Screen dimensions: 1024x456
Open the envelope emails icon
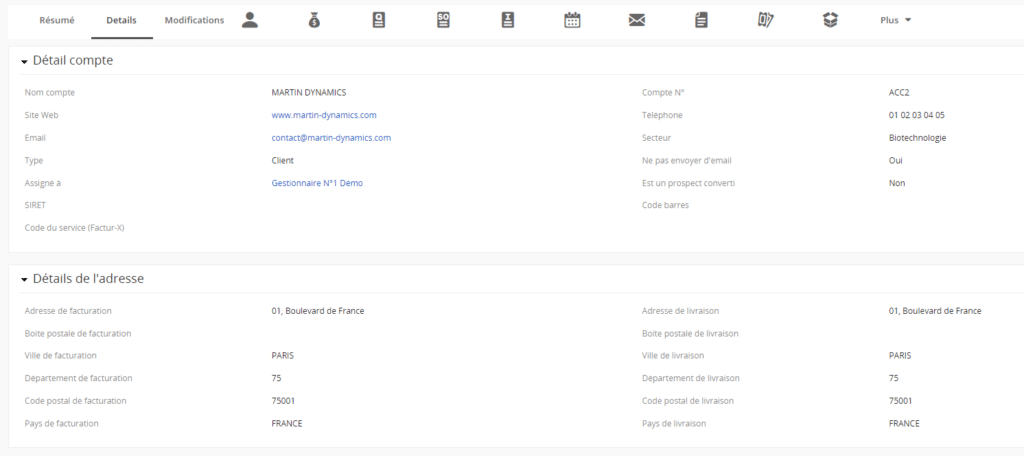(x=637, y=20)
